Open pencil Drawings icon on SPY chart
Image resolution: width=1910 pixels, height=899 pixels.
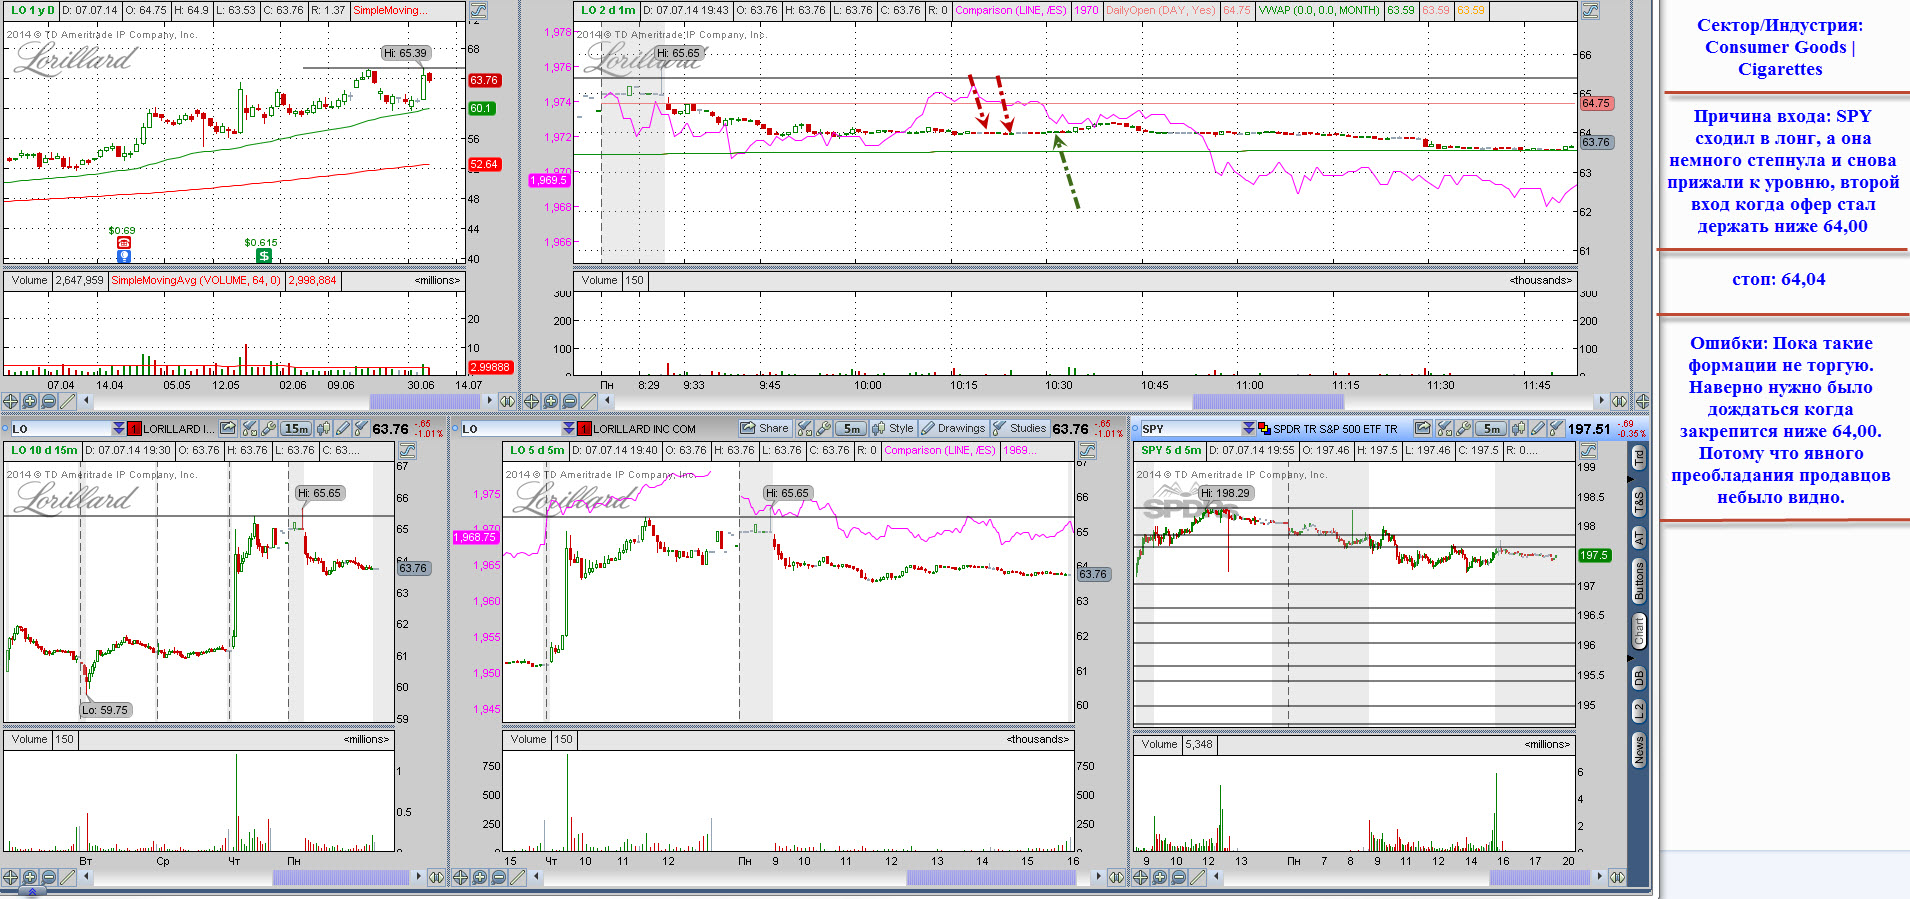1538,429
